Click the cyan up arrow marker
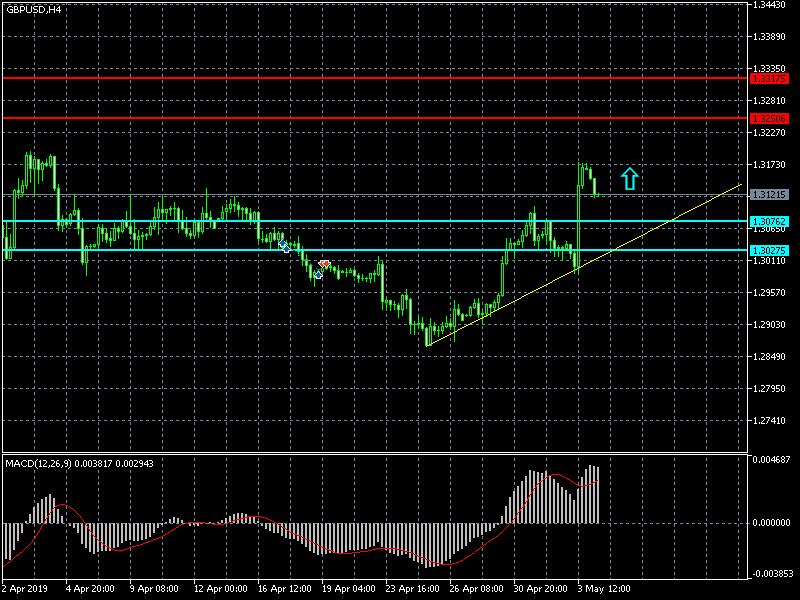 tap(629, 178)
